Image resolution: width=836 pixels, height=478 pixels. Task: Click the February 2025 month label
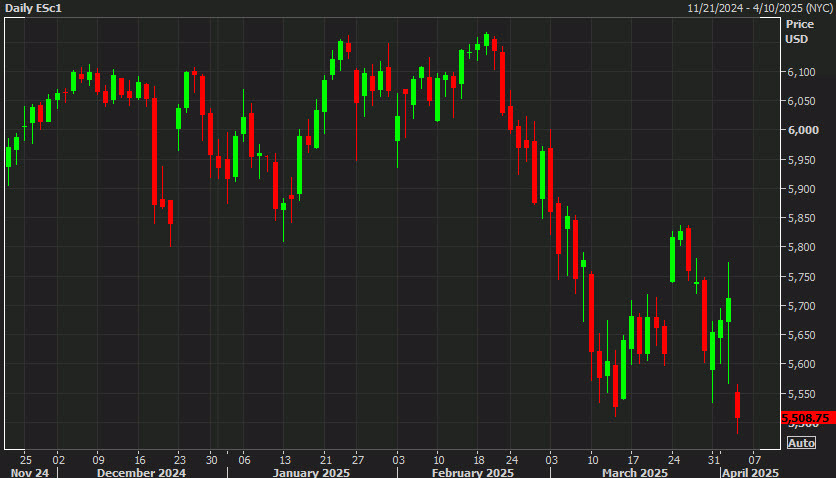[473, 473]
